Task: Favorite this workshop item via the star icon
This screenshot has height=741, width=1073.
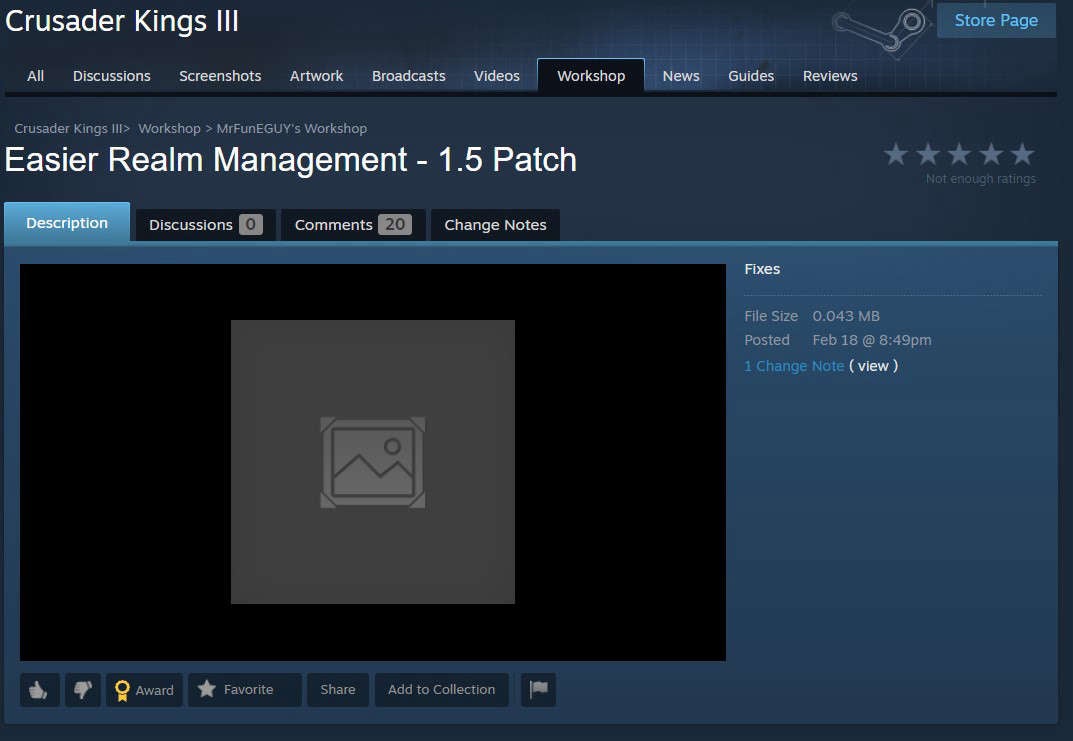Action: coord(207,689)
